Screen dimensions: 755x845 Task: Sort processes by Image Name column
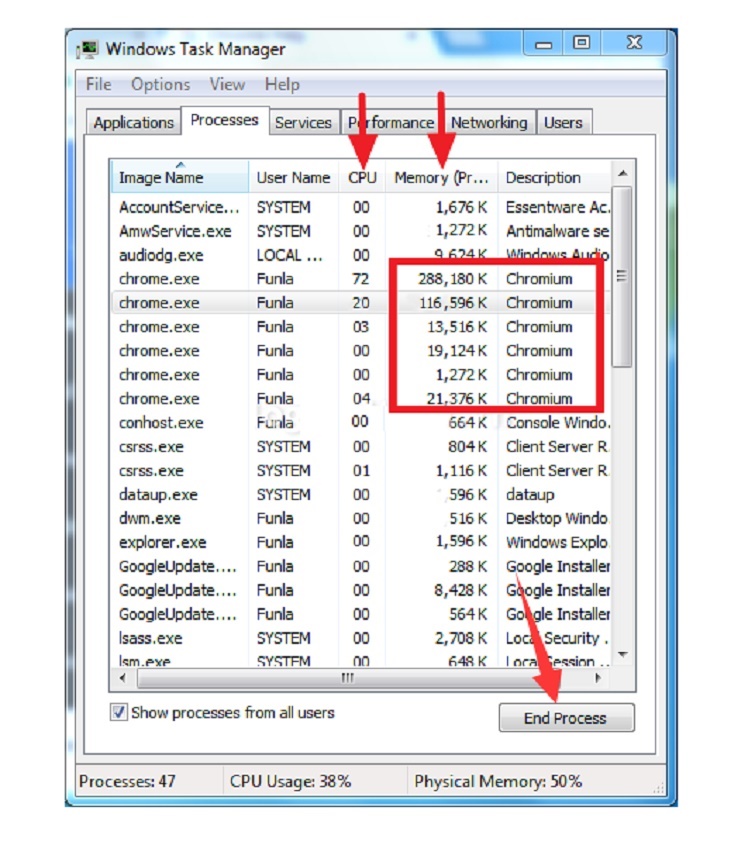point(162,178)
